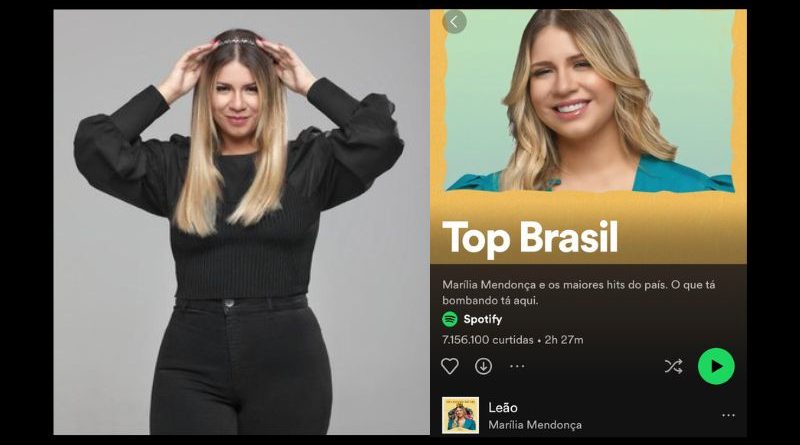Open the Spotify creator profile name

(483, 319)
